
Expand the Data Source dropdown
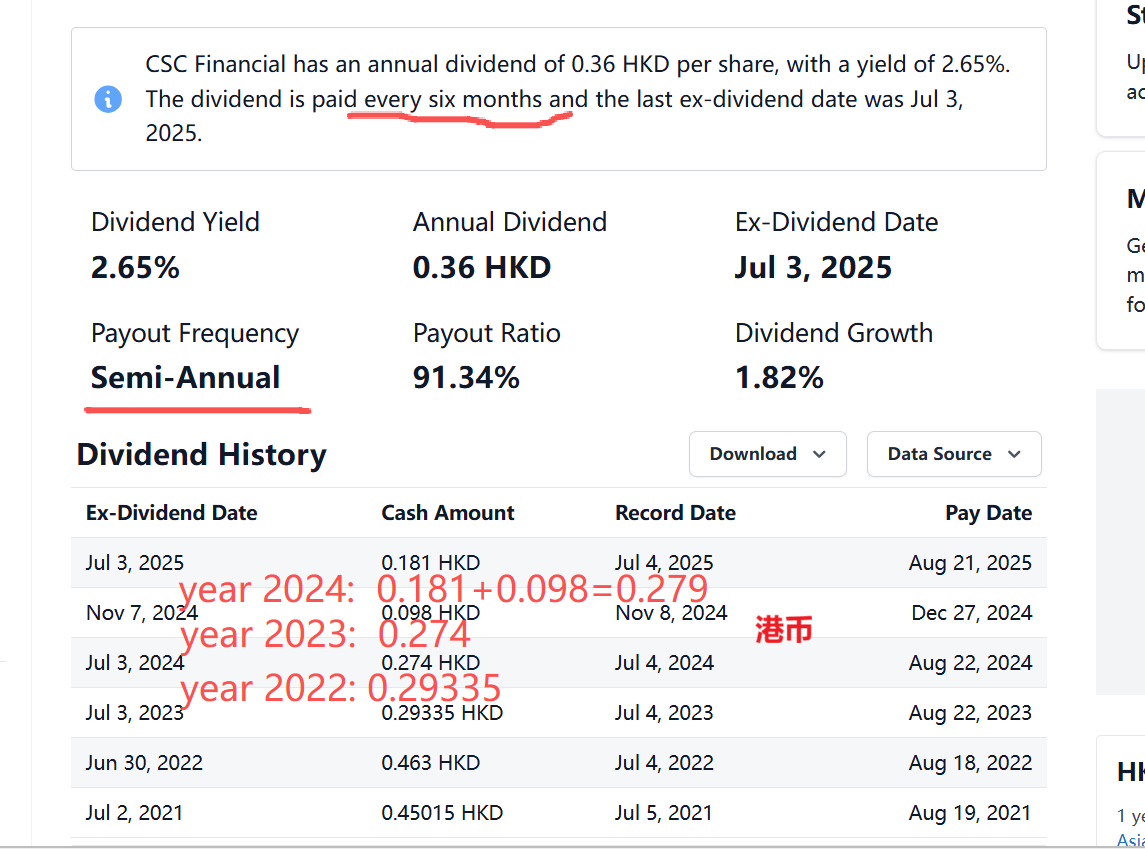coord(953,454)
